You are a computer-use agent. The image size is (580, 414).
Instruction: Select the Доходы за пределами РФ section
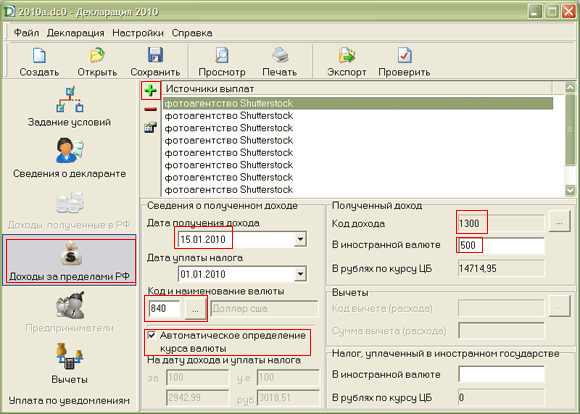point(69,261)
